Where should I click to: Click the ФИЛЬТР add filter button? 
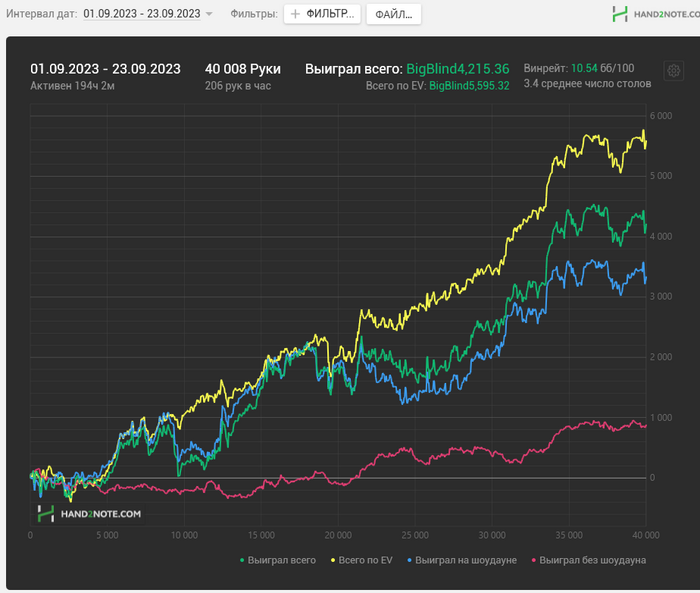[x=322, y=14]
